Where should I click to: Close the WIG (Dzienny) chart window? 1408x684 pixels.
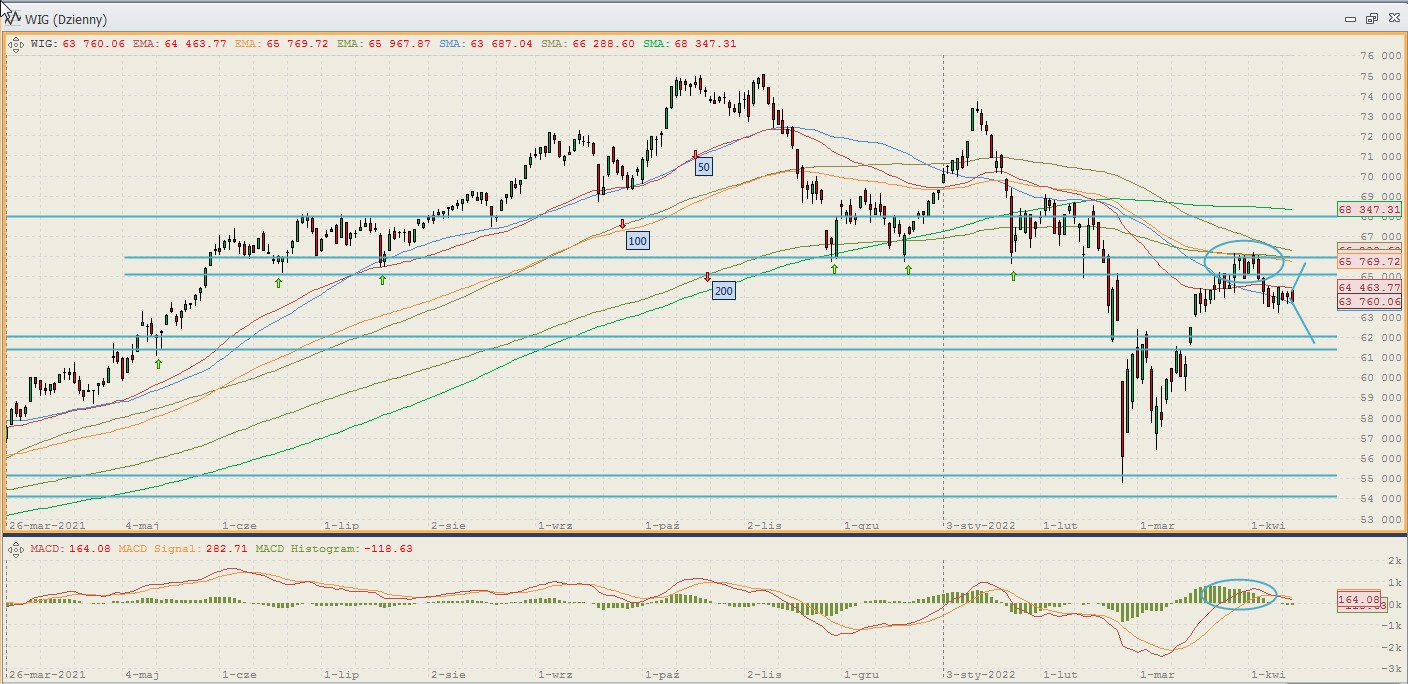pyautogui.click(x=1392, y=19)
